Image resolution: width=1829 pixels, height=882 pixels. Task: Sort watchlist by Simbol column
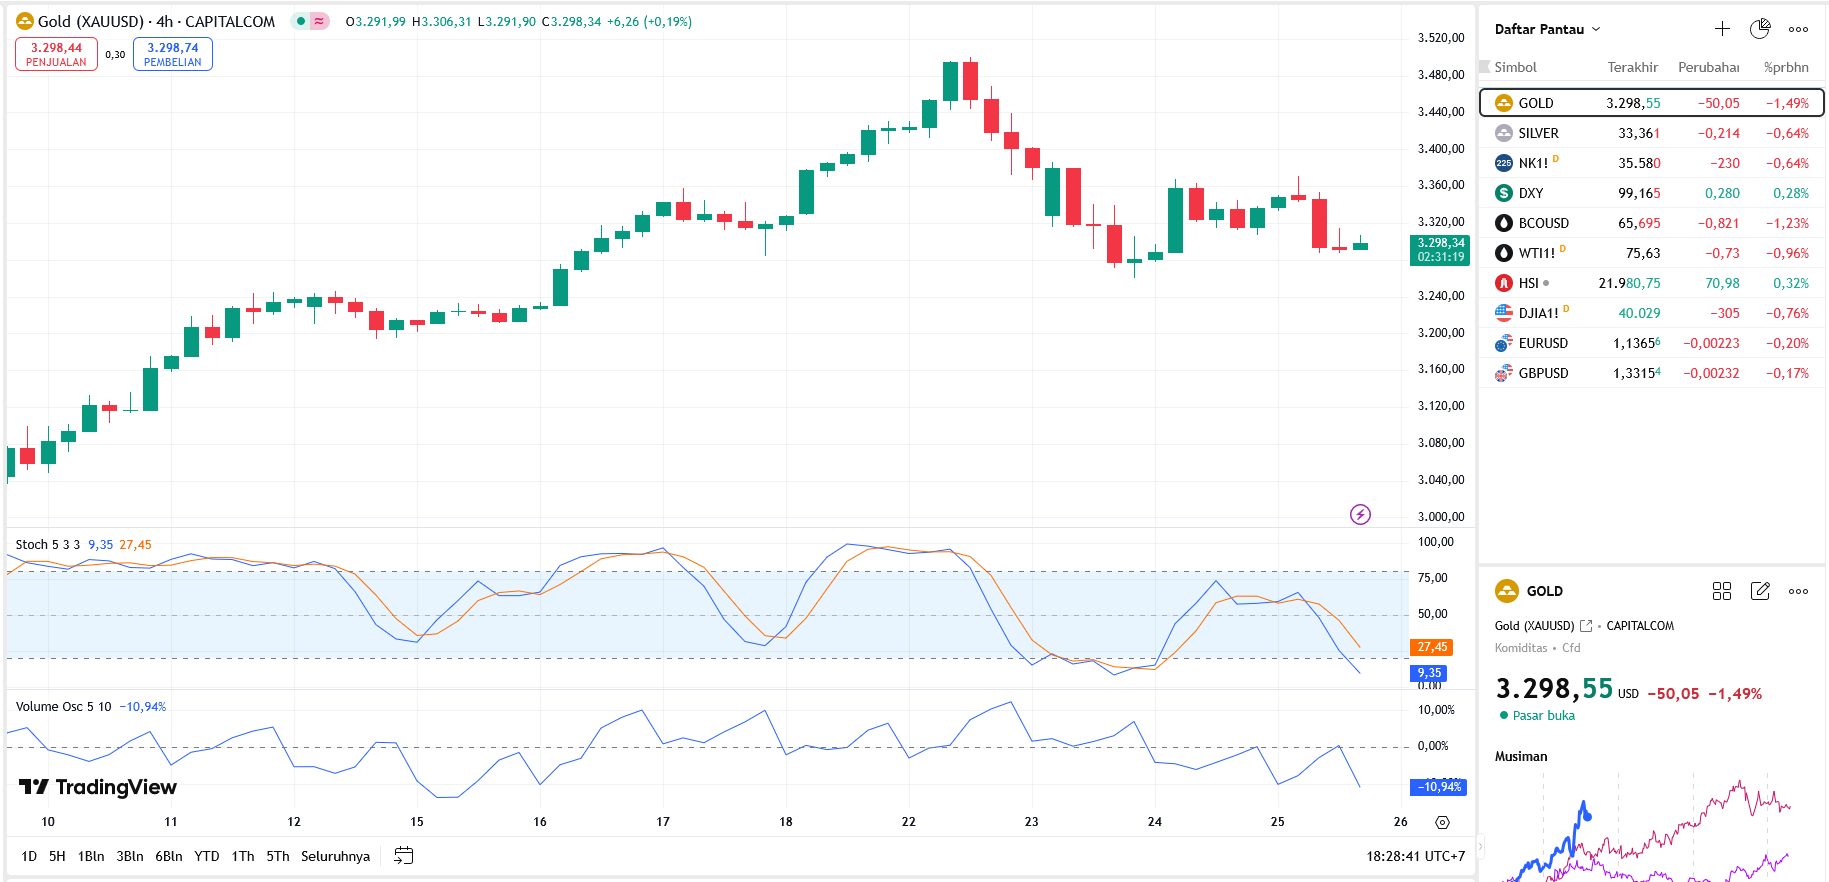1515,67
